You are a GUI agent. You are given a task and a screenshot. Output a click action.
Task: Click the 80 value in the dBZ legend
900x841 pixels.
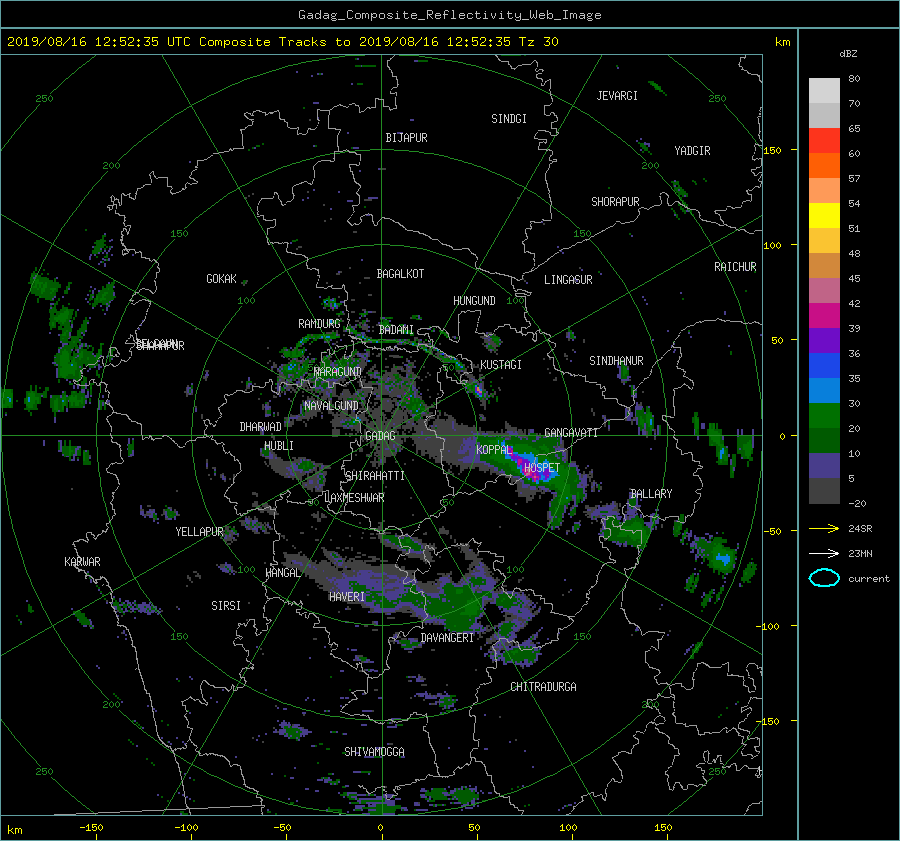click(x=854, y=79)
